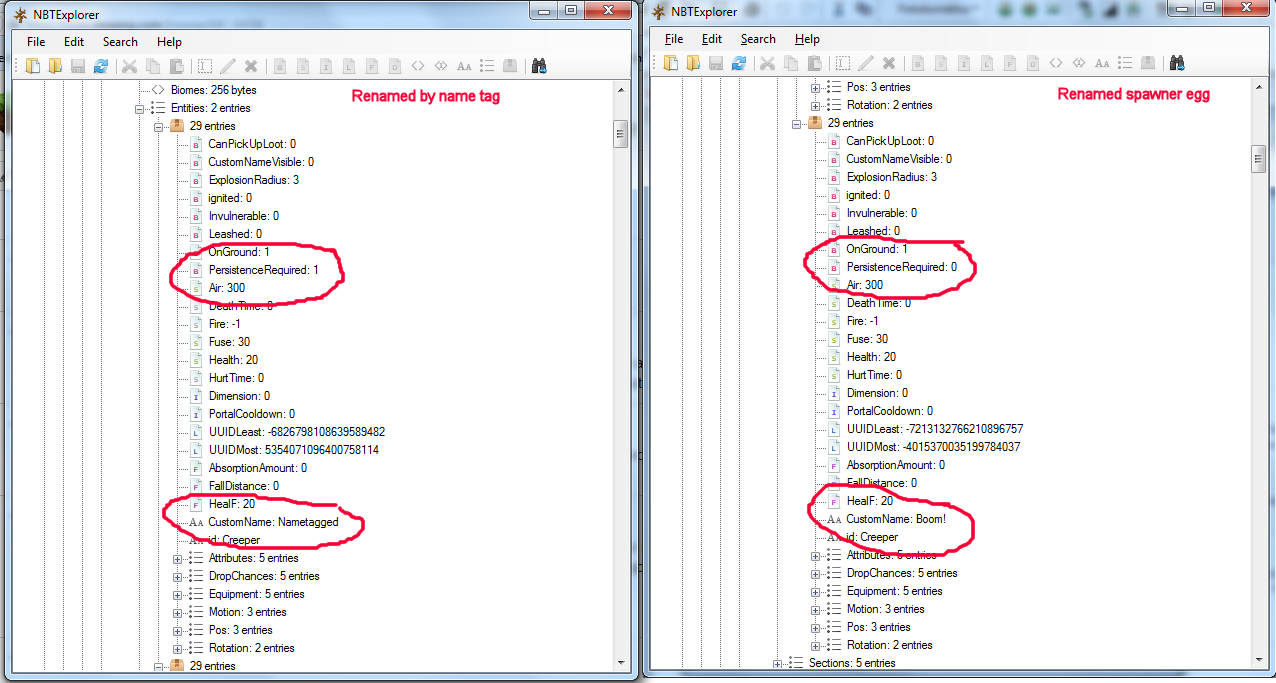Expand Motion node in right window
Screen dimensions: 1276x683
coord(815,609)
